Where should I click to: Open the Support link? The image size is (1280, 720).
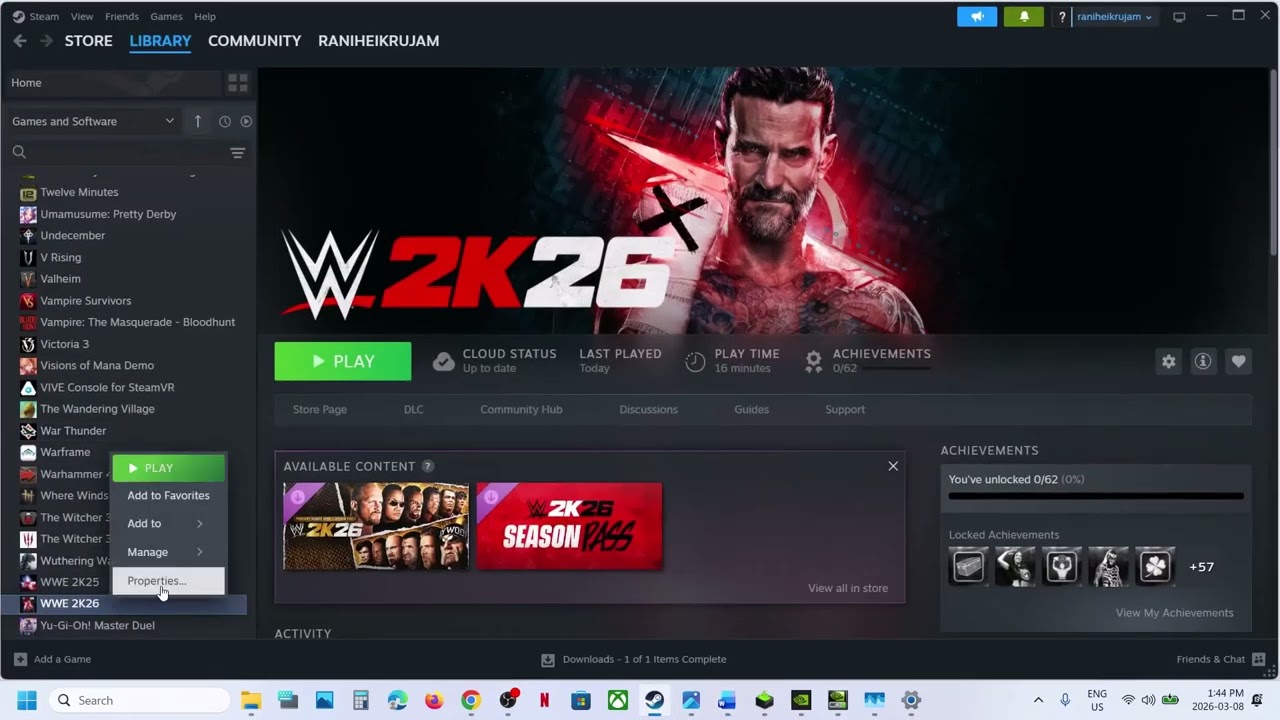845,409
